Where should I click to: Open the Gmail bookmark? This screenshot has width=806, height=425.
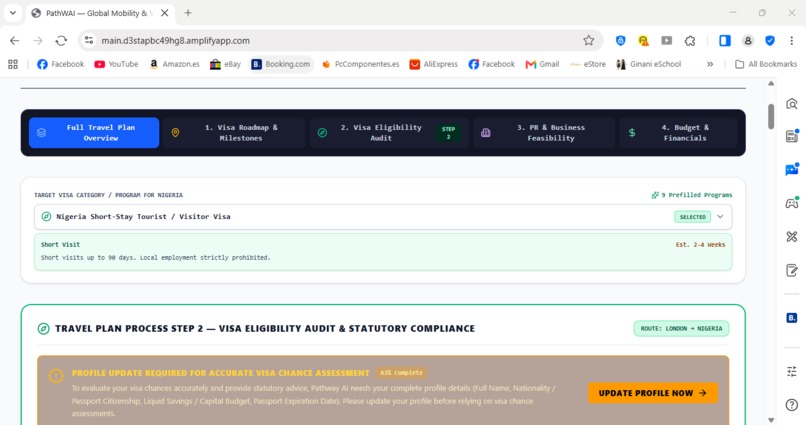point(542,64)
